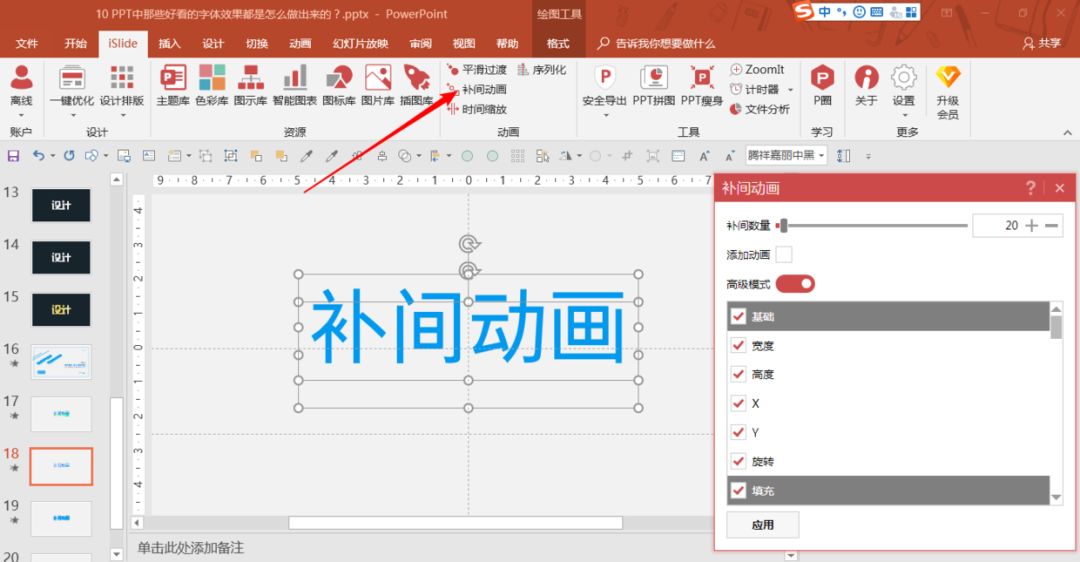This screenshot has width=1080, height=562.
Task: Click the Redo icon in quick access toolbar
Action: pos(69,156)
